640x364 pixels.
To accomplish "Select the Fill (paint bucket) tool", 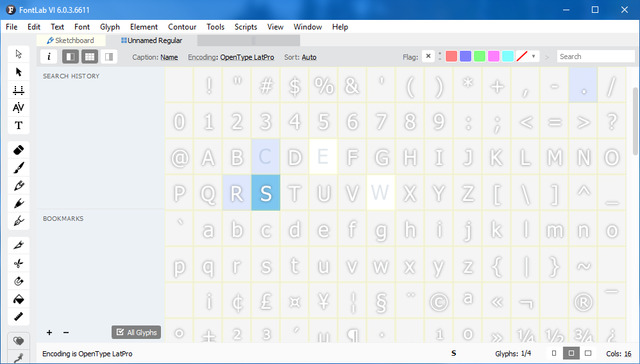I will (x=18, y=299).
